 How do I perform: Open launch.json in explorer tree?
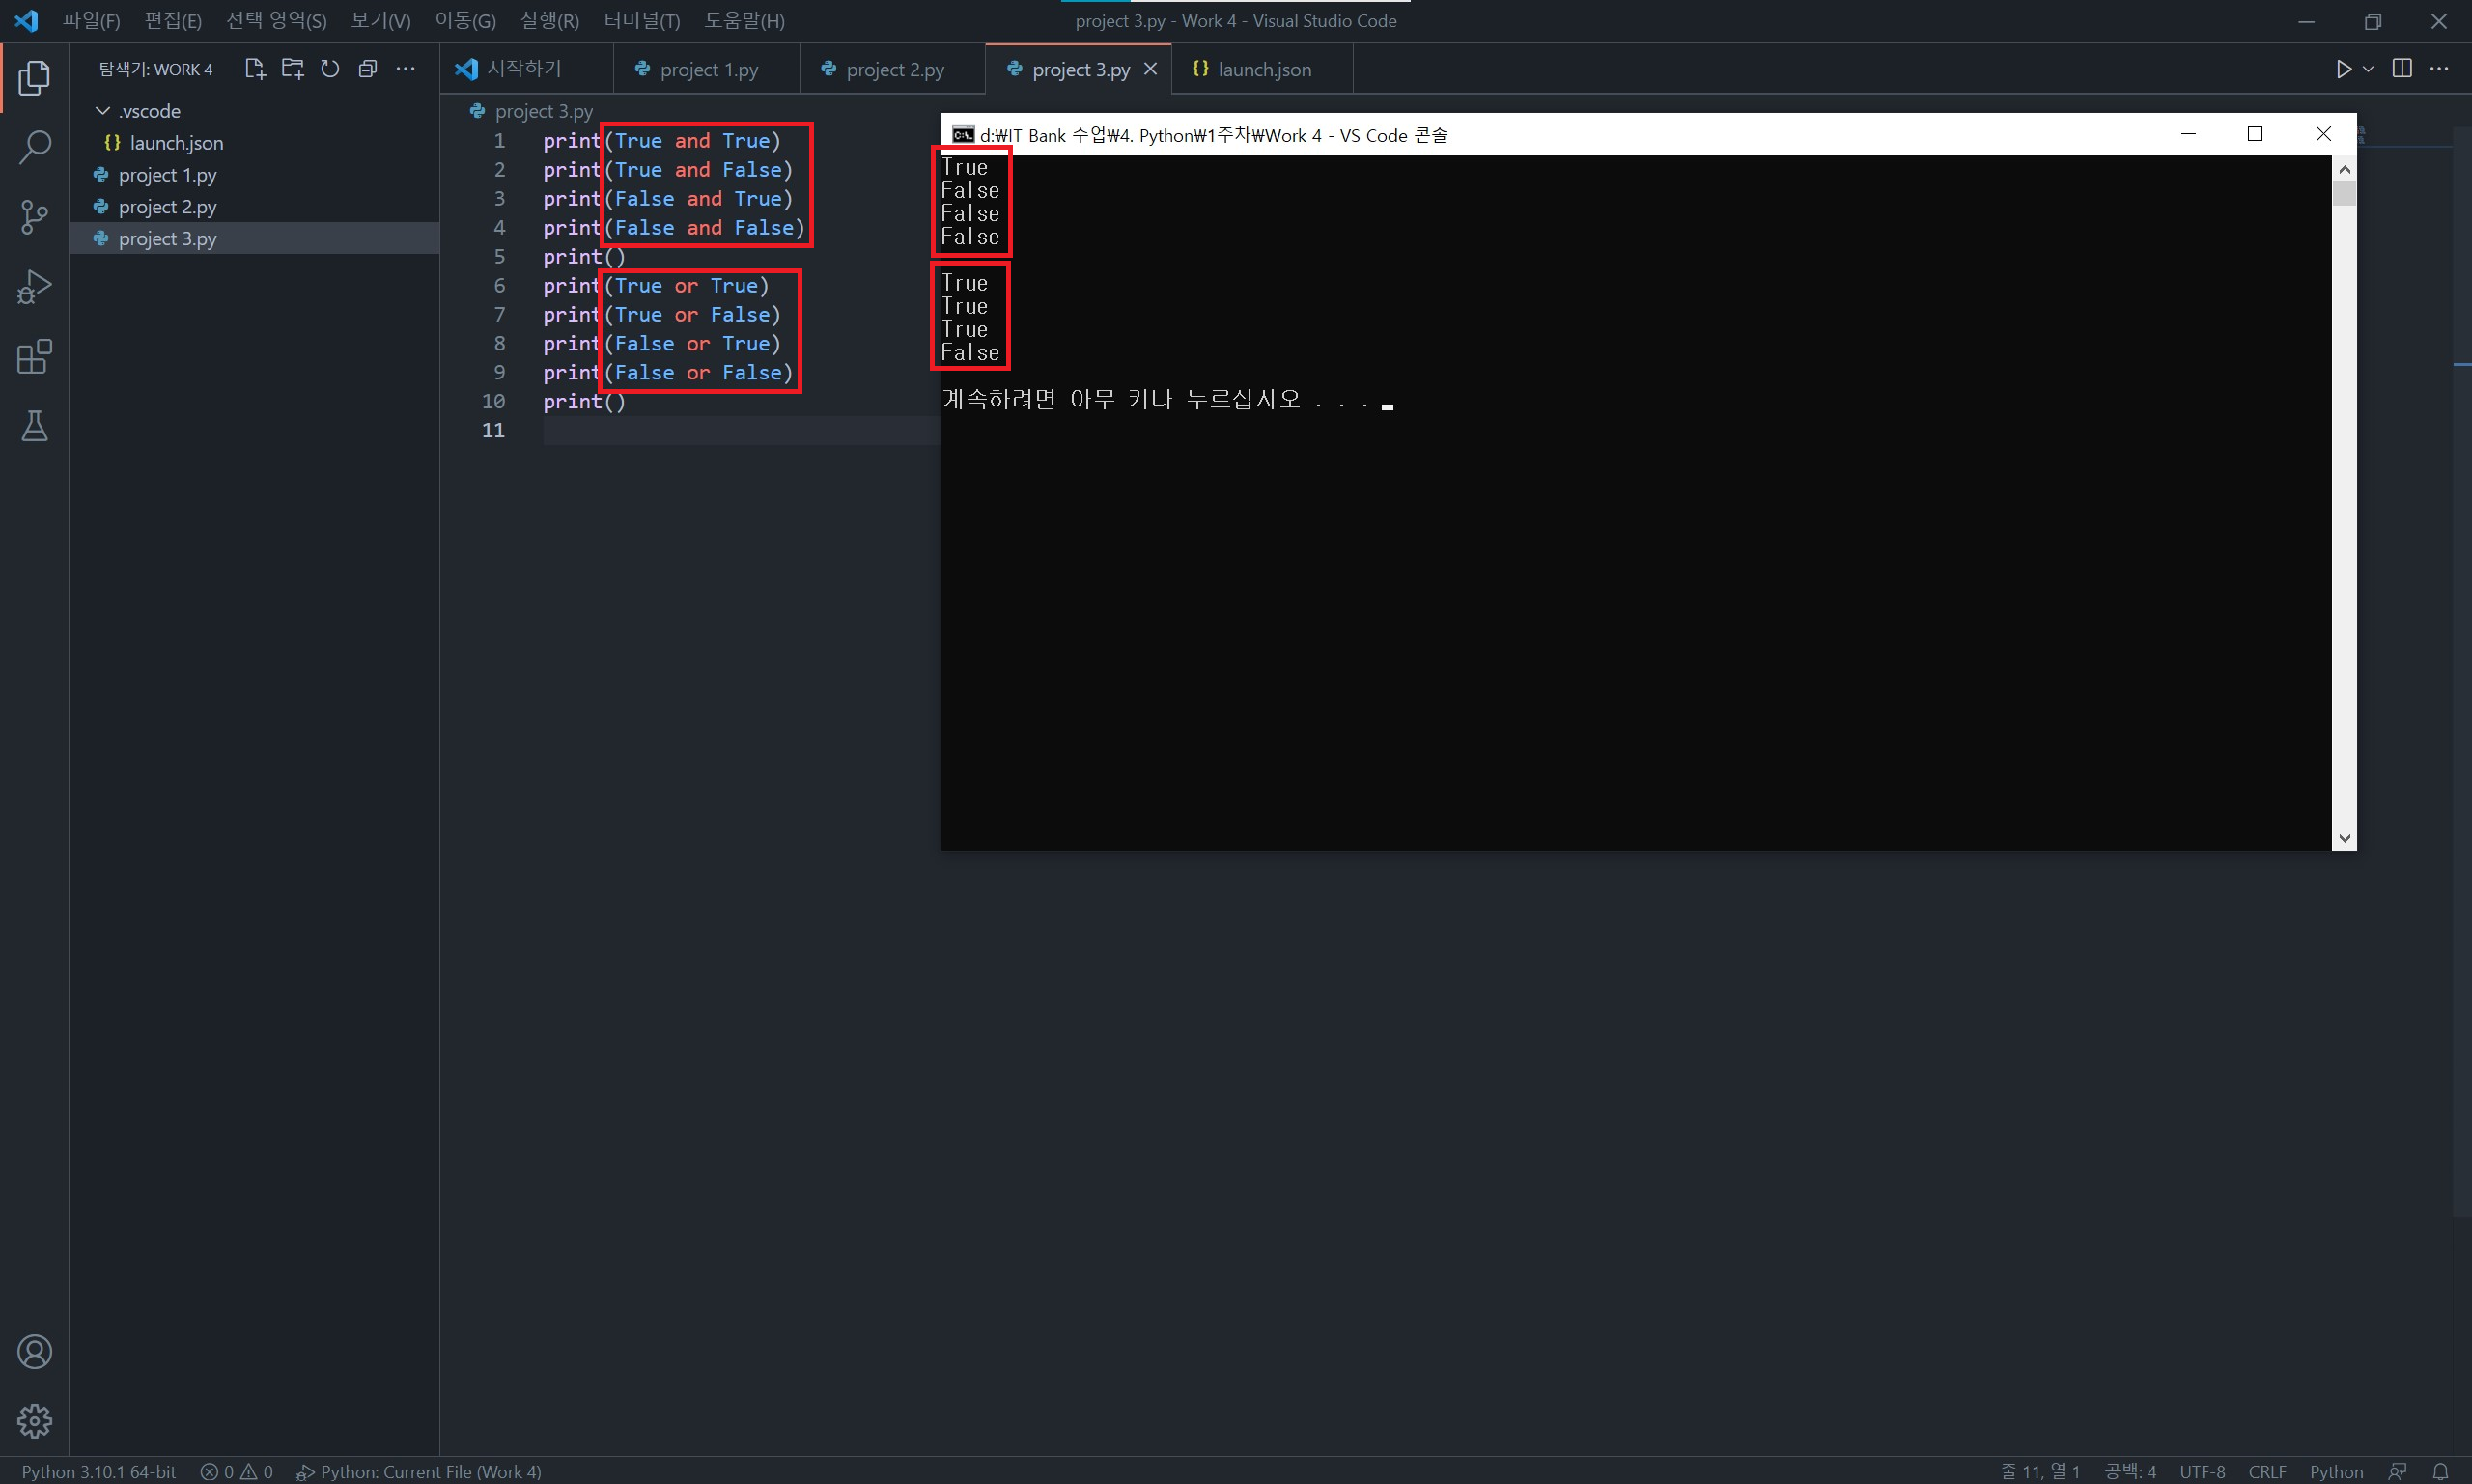[176, 143]
